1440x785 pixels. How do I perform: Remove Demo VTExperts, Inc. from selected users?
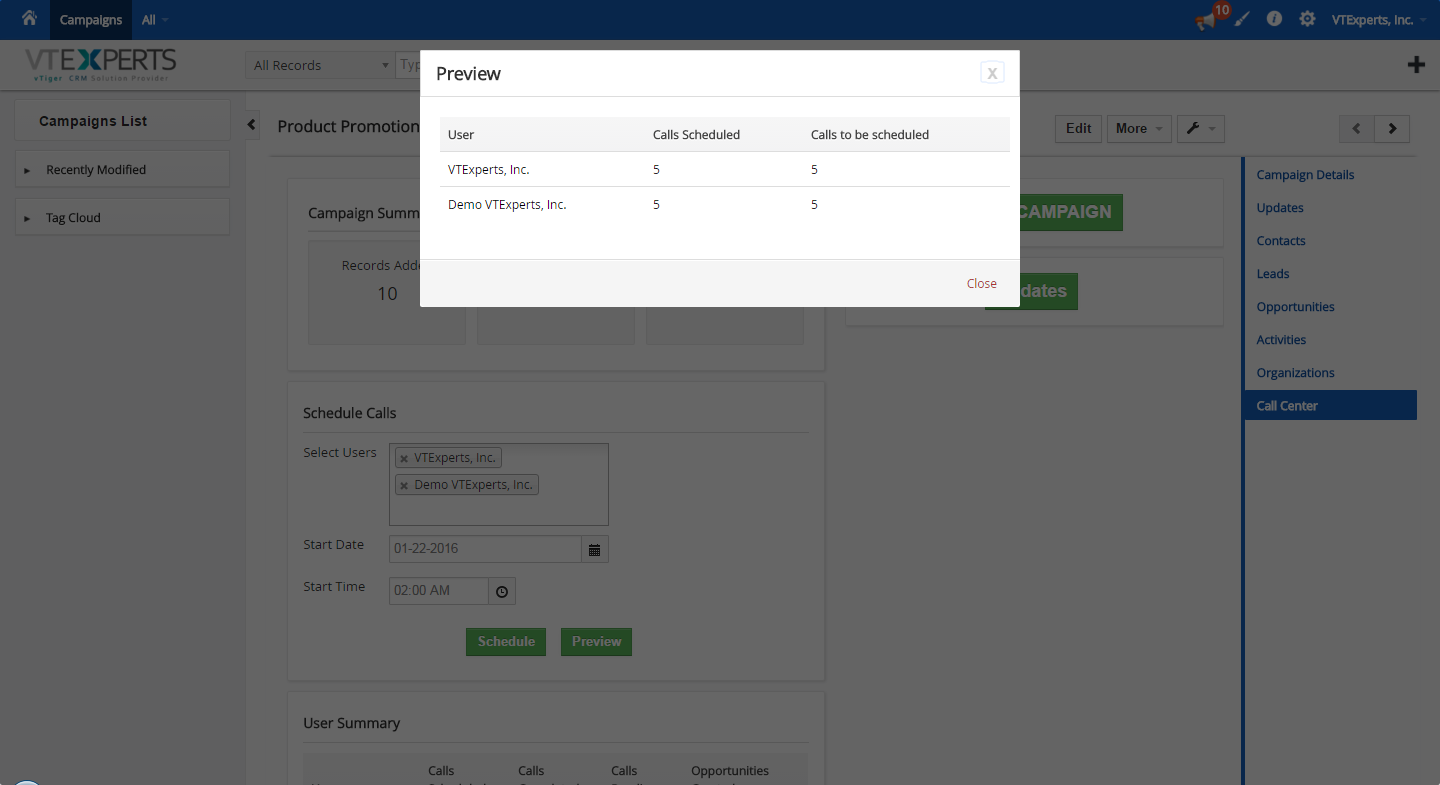click(x=404, y=485)
